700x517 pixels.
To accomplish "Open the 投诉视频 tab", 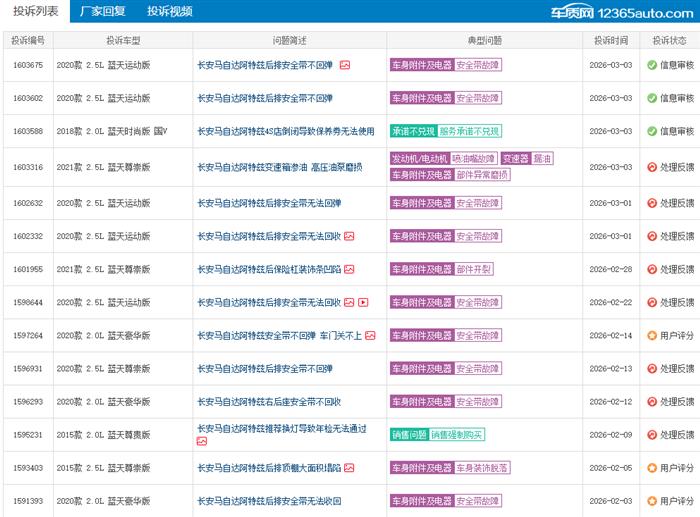I will tap(169, 12).
